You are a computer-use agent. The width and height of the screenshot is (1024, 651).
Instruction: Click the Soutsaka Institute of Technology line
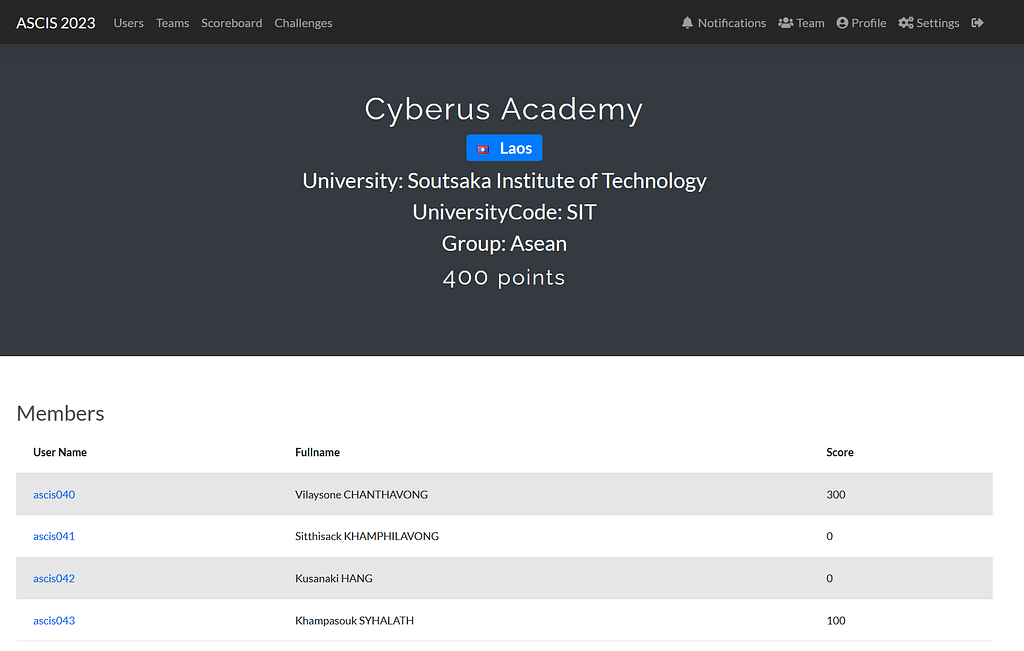504,181
